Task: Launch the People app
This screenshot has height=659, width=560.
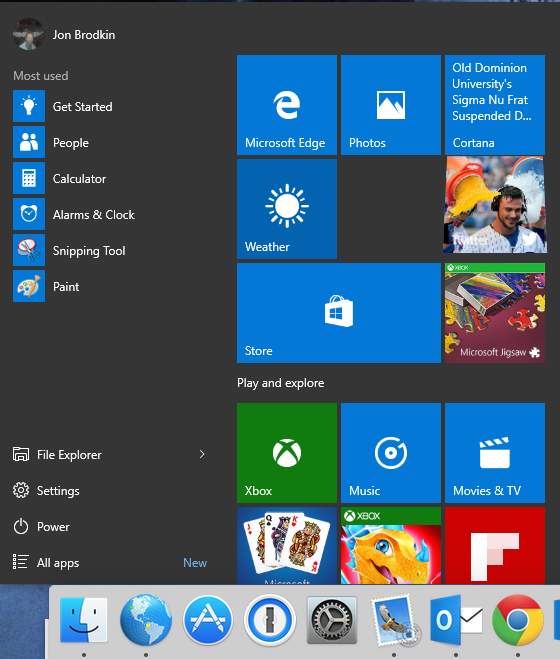Action: tap(51, 142)
